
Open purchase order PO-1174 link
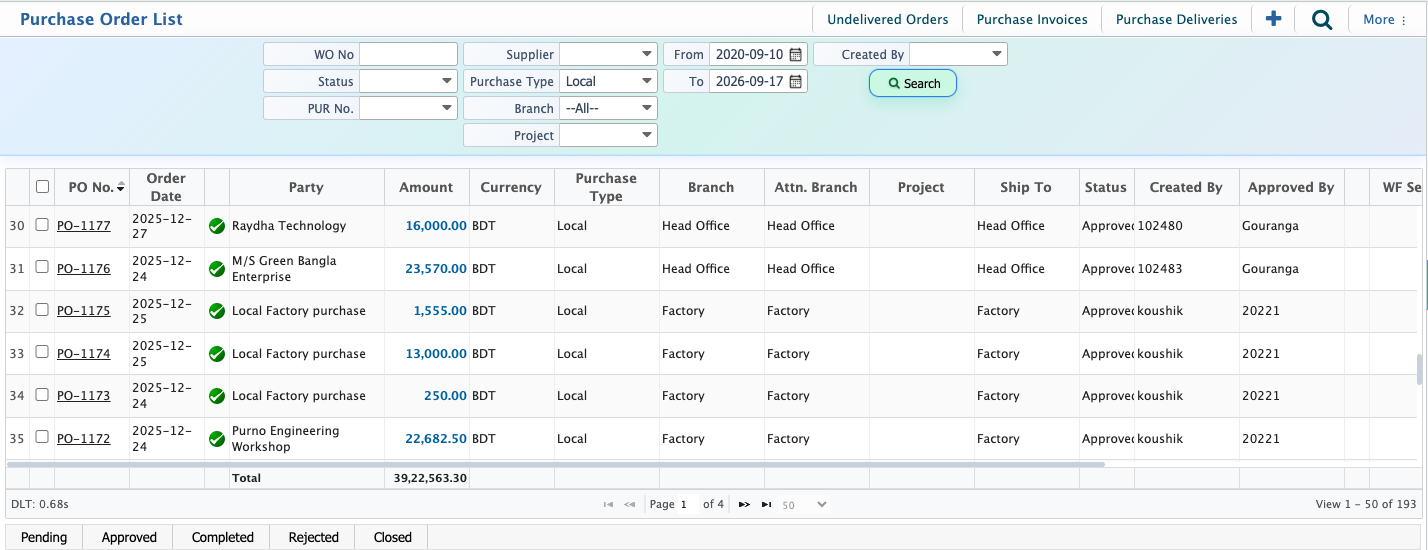tap(83, 354)
